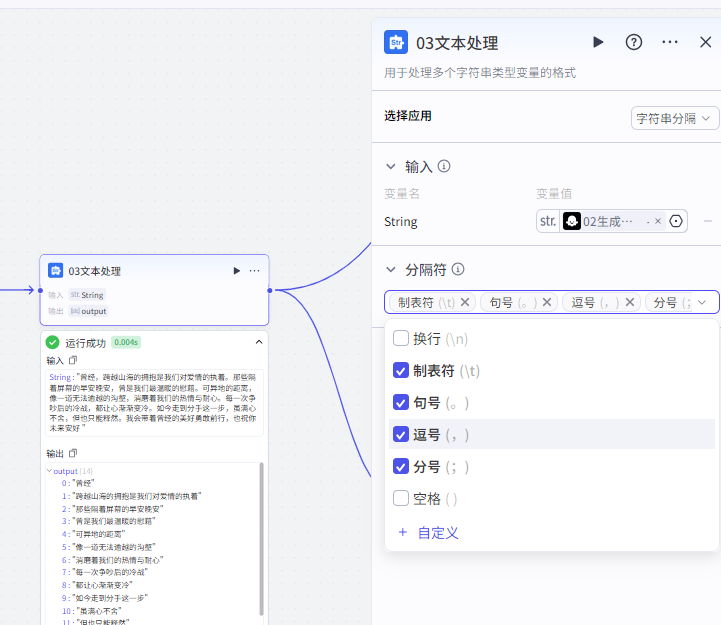Image resolution: width=721 pixels, height=625 pixels.
Task: Click the 选择应用 label
Action: click(x=408, y=116)
